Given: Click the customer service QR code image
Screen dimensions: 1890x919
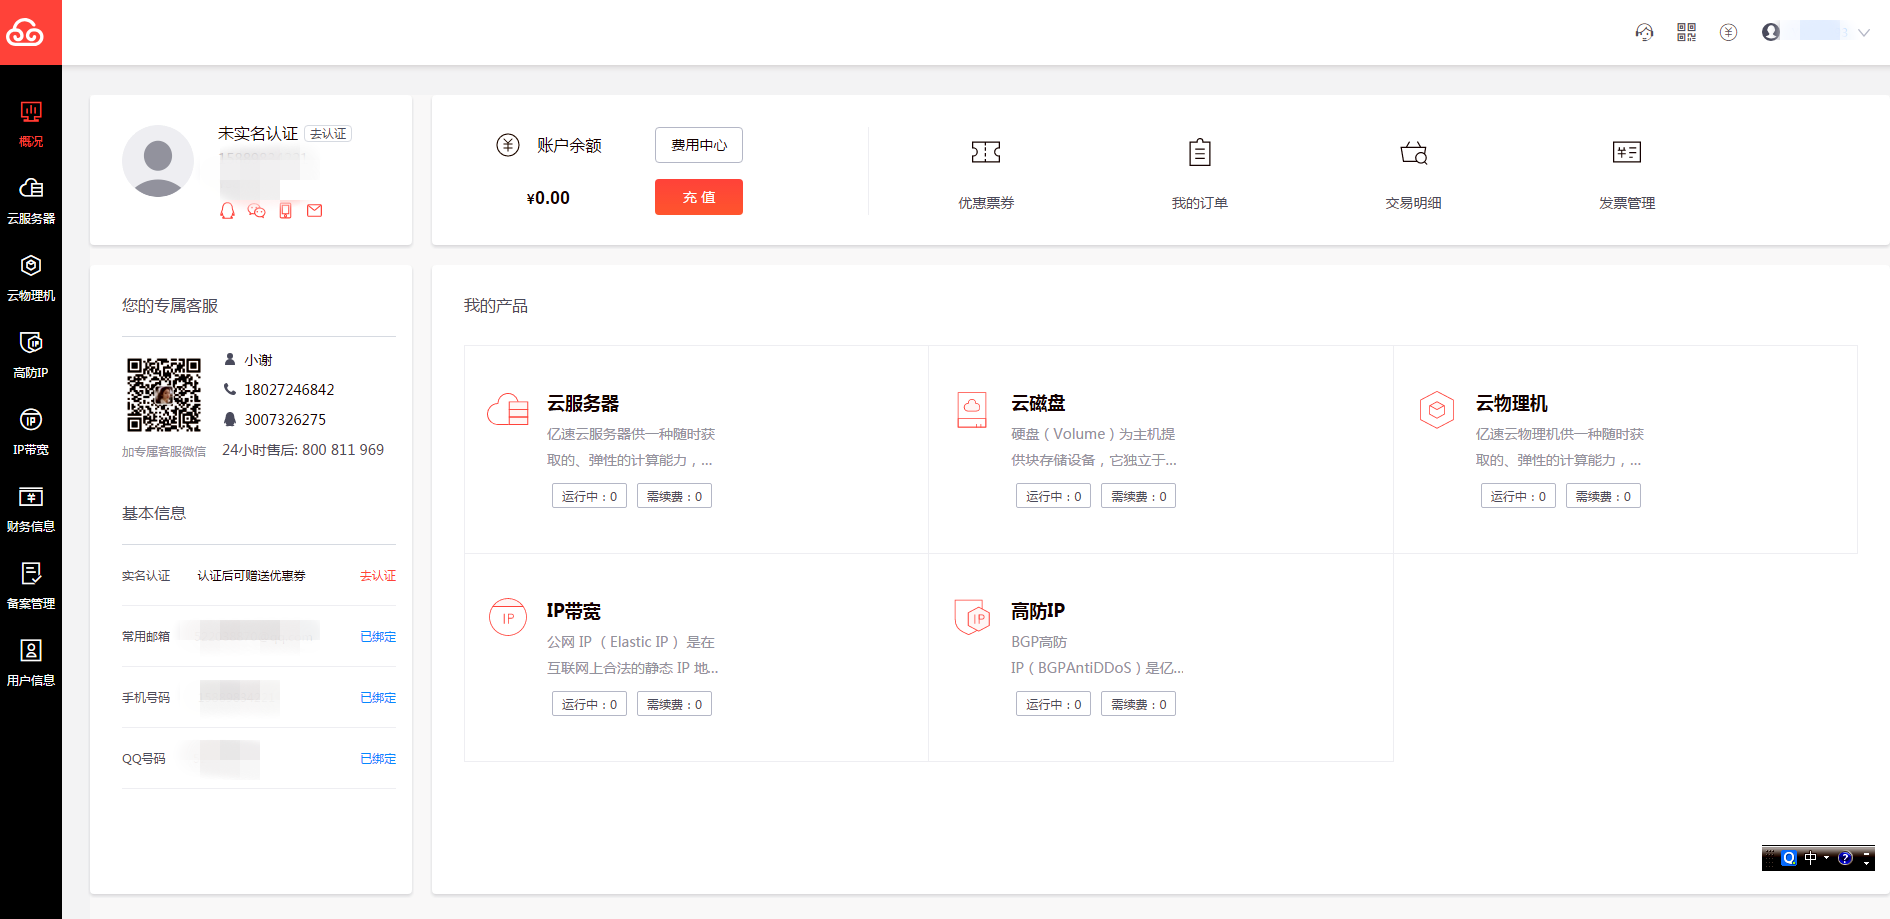Looking at the screenshot, I should pos(163,395).
